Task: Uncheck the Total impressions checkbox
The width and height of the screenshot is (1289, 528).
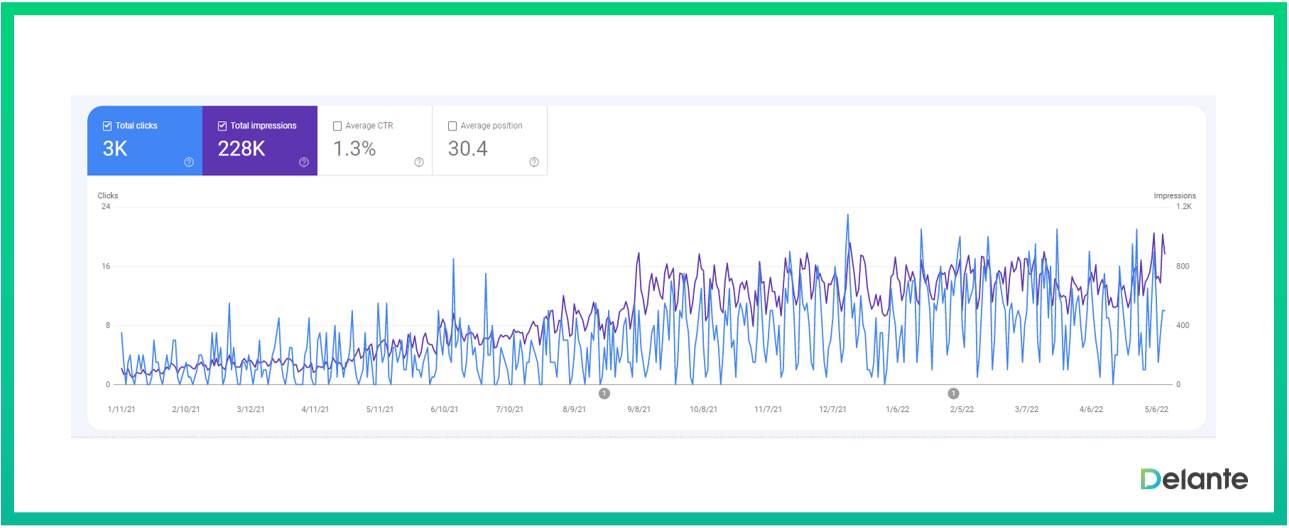Action: [x=222, y=126]
